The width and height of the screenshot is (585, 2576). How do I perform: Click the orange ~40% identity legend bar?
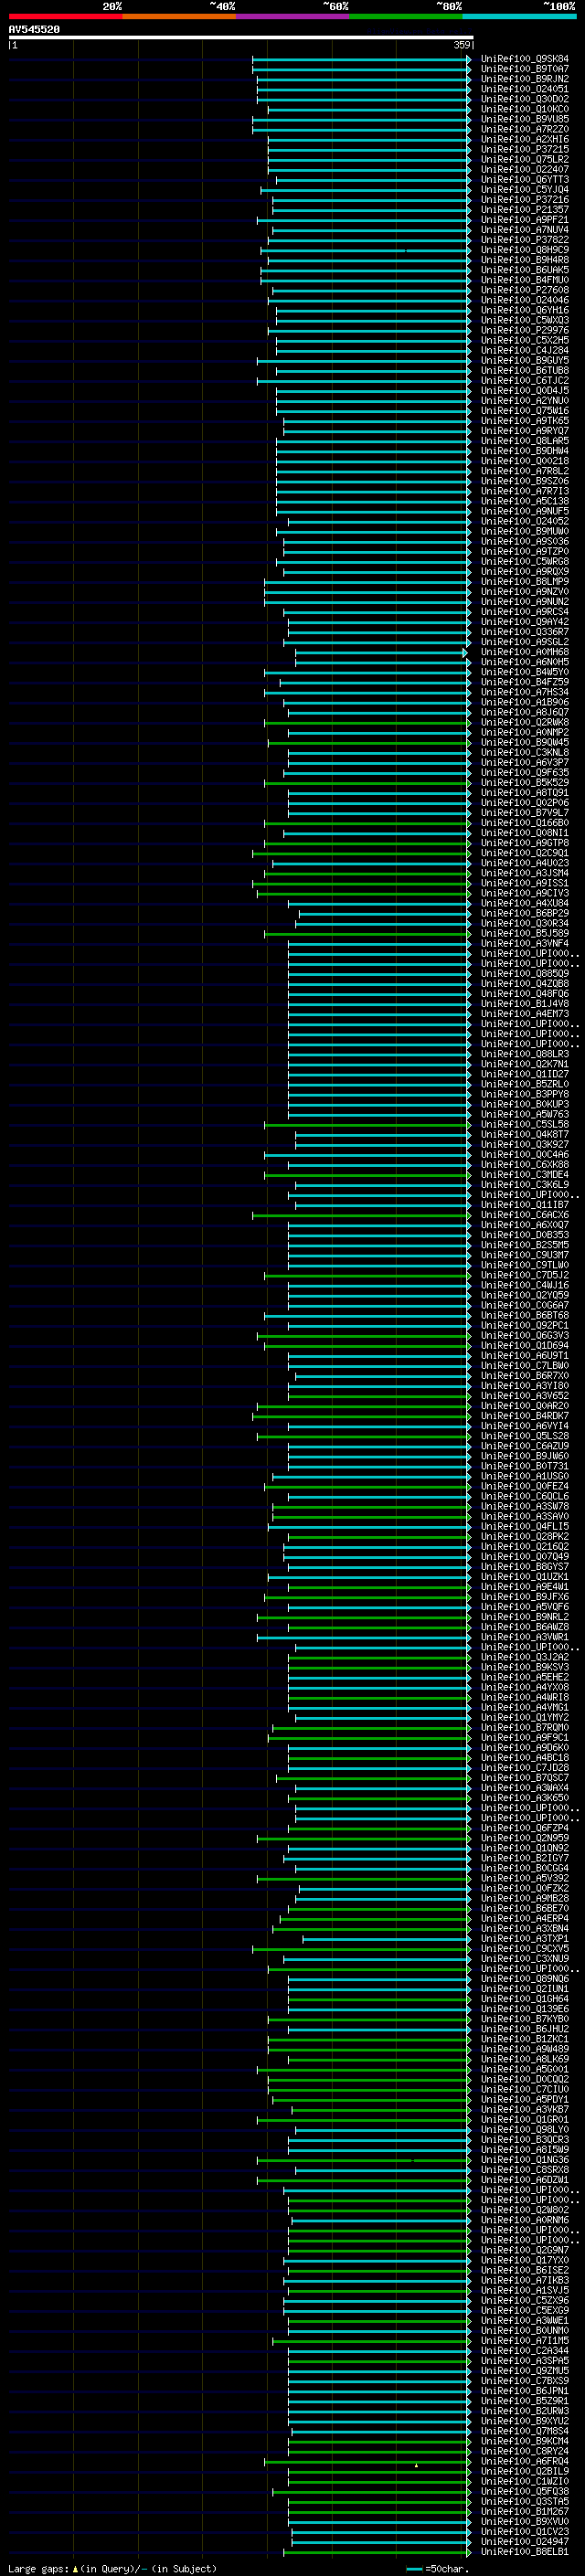click(x=179, y=16)
